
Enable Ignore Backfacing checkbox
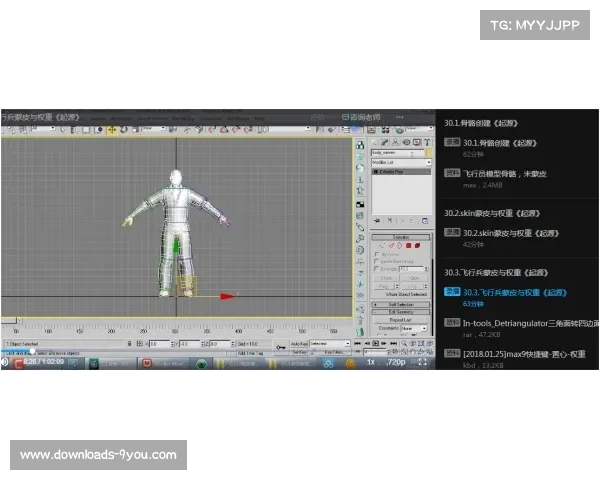point(376,262)
